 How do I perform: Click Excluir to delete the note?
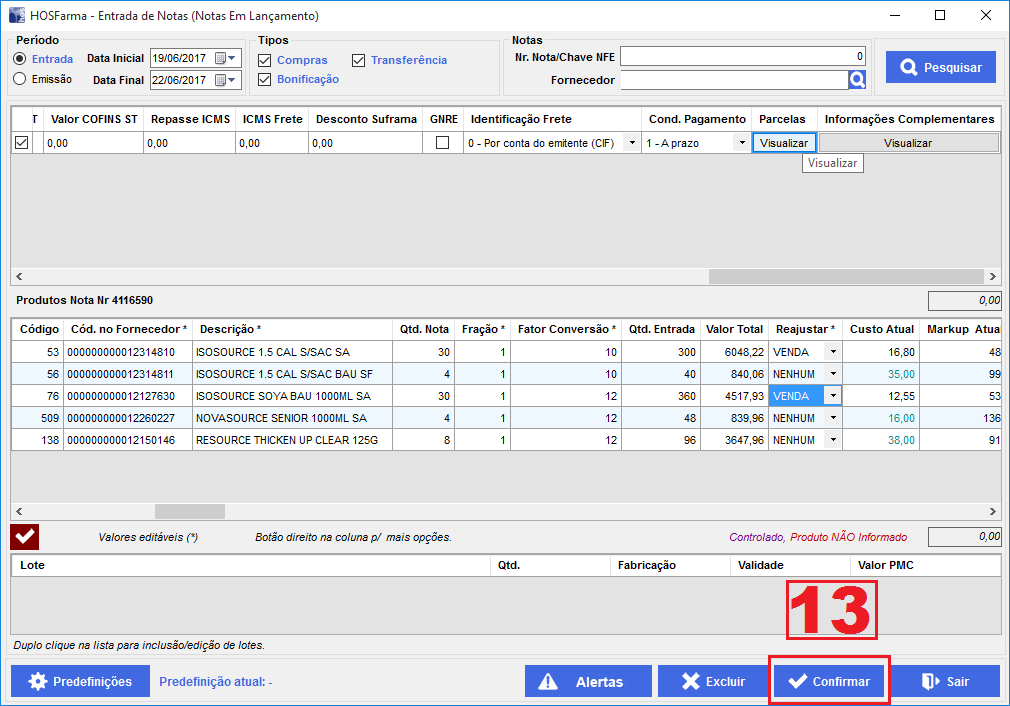click(x=712, y=681)
